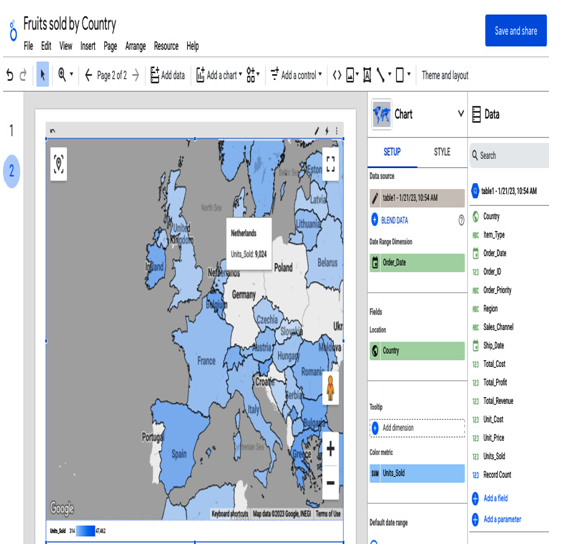
Task: Open shape tool dropdown arrow
Action: [x=409, y=74]
